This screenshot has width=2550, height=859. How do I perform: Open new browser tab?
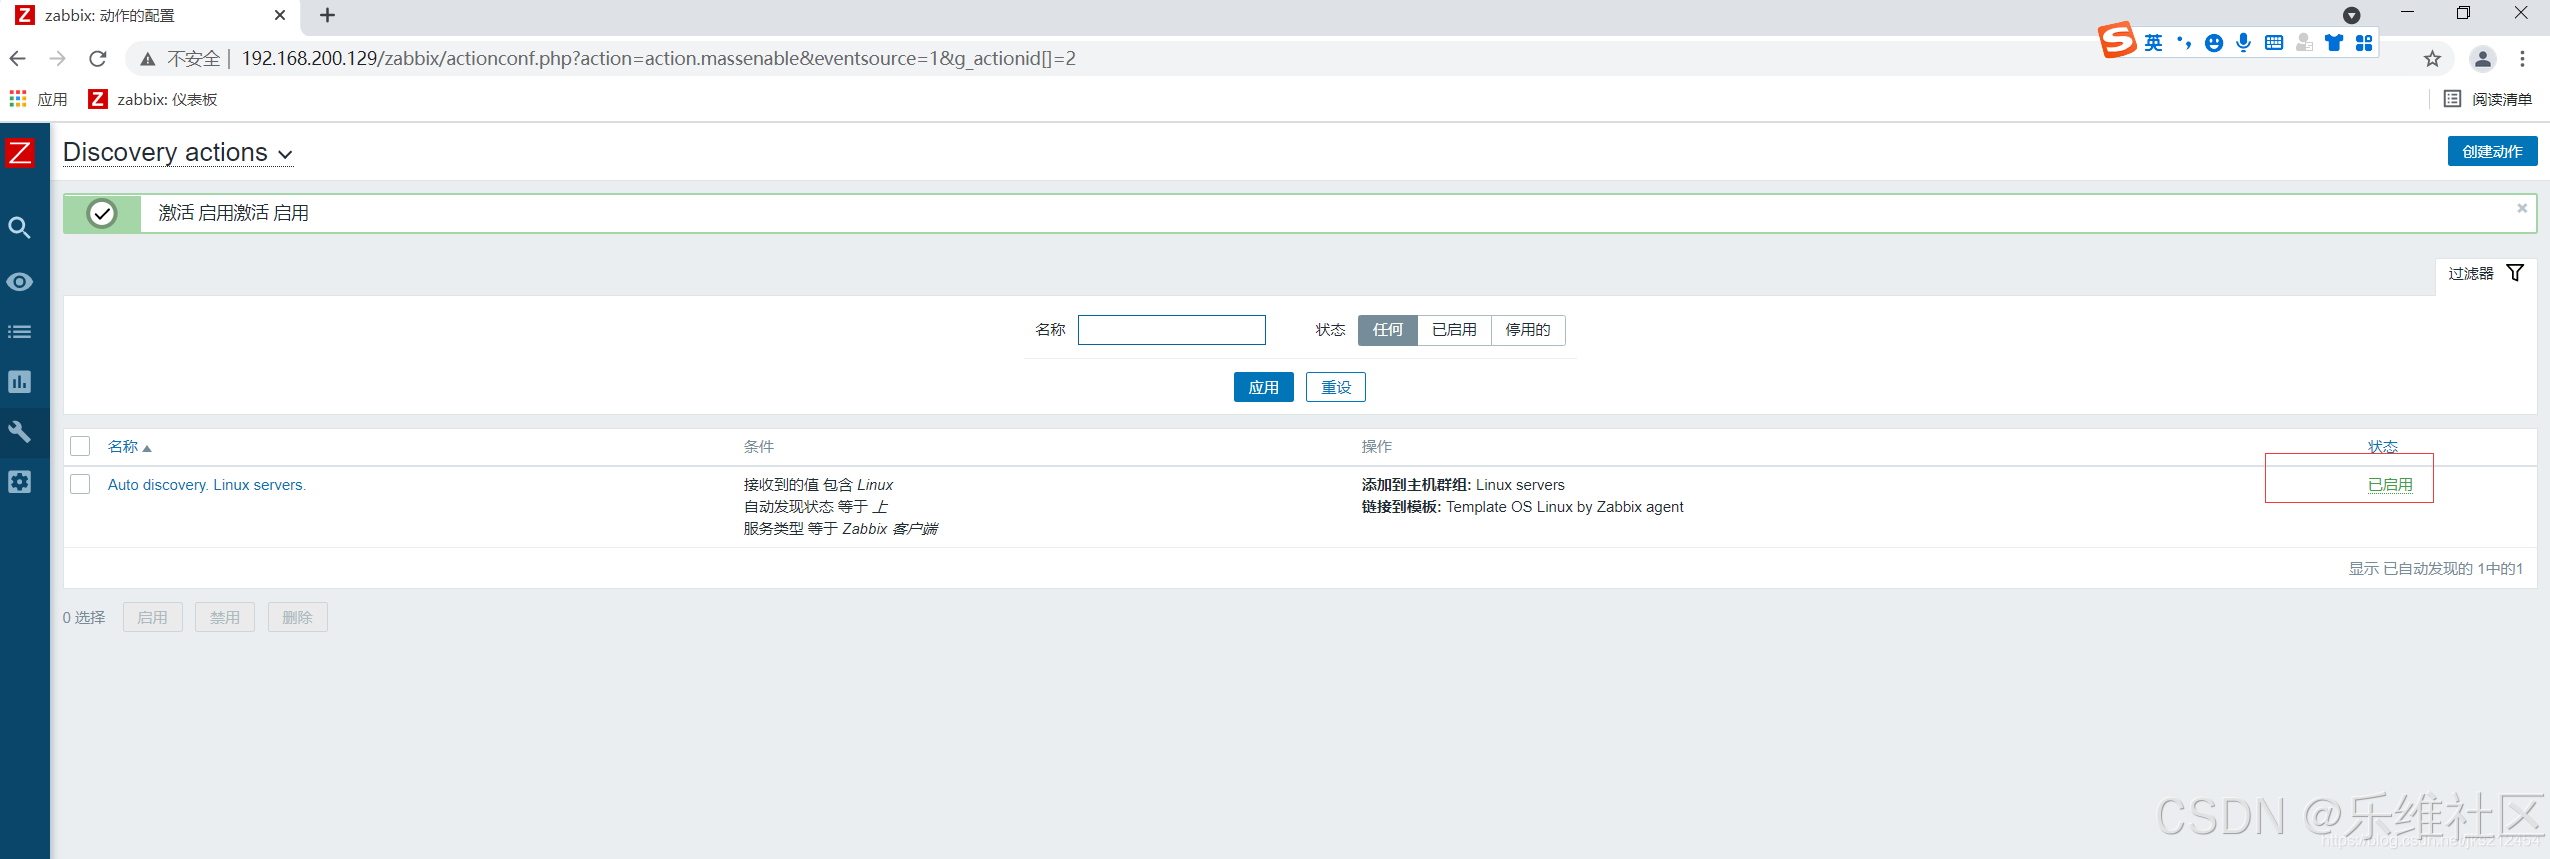pos(327,15)
